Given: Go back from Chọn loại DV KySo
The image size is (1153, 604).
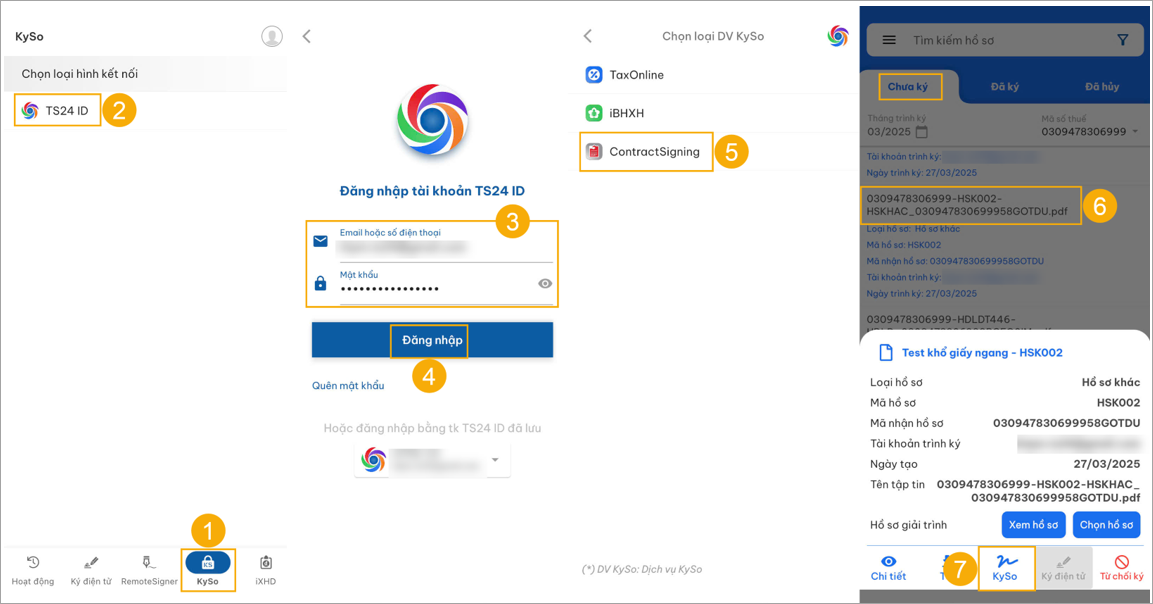Looking at the screenshot, I should coord(588,36).
